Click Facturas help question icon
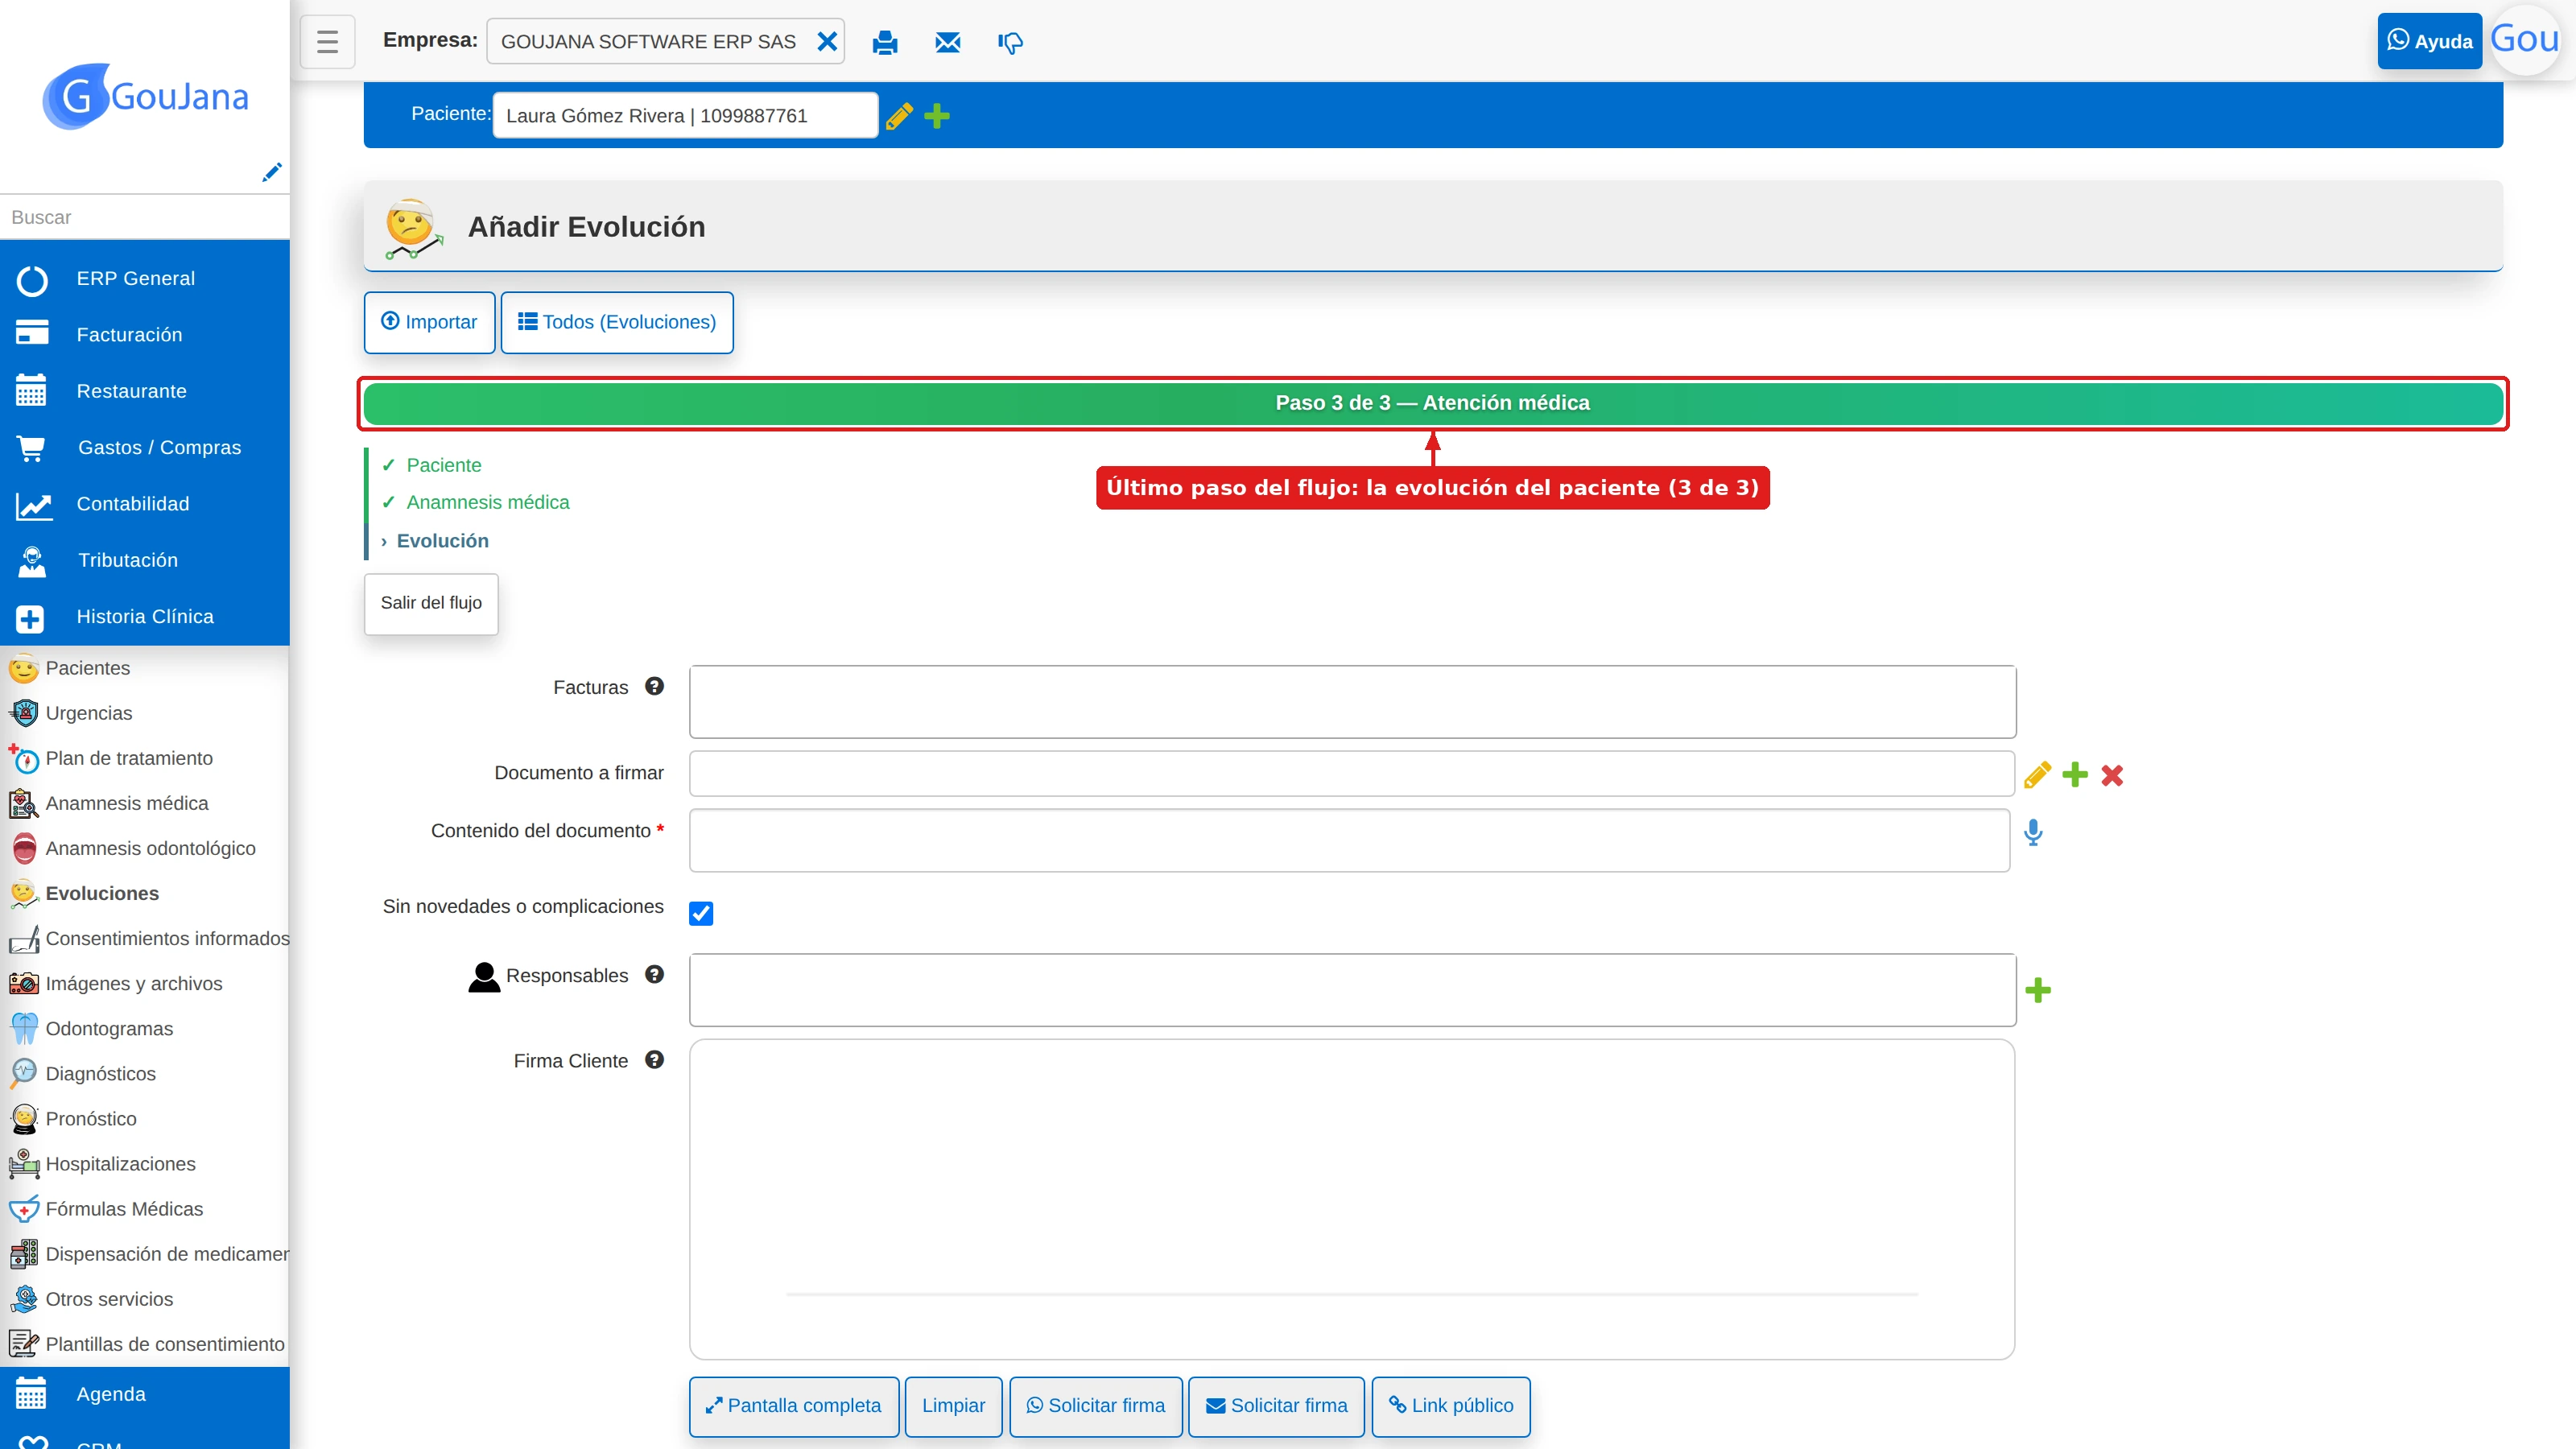Viewport: 2576px width, 1449px height. (x=654, y=686)
